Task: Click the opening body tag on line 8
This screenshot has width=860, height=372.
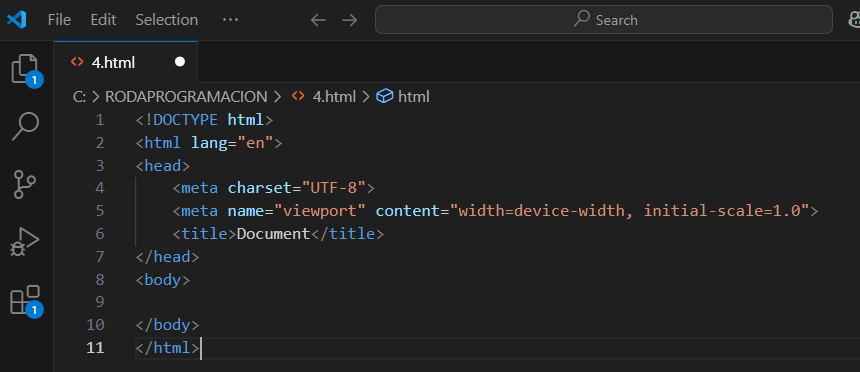Action: pos(163,280)
